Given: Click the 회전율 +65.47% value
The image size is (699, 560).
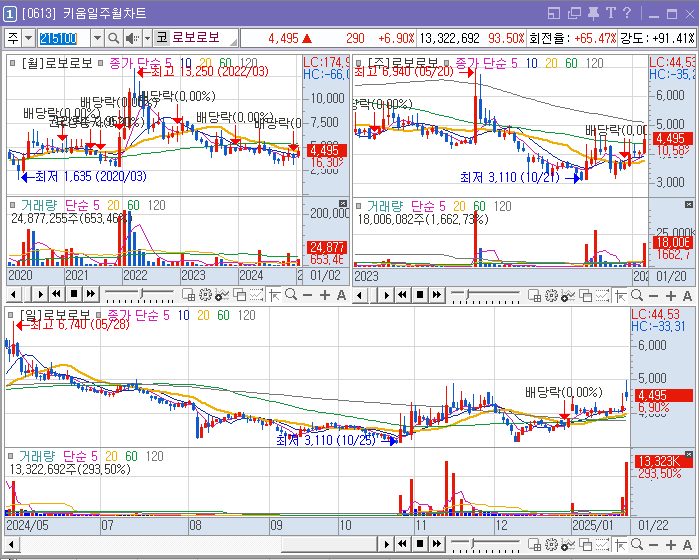Looking at the screenshot, I should (x=595, y=38).
